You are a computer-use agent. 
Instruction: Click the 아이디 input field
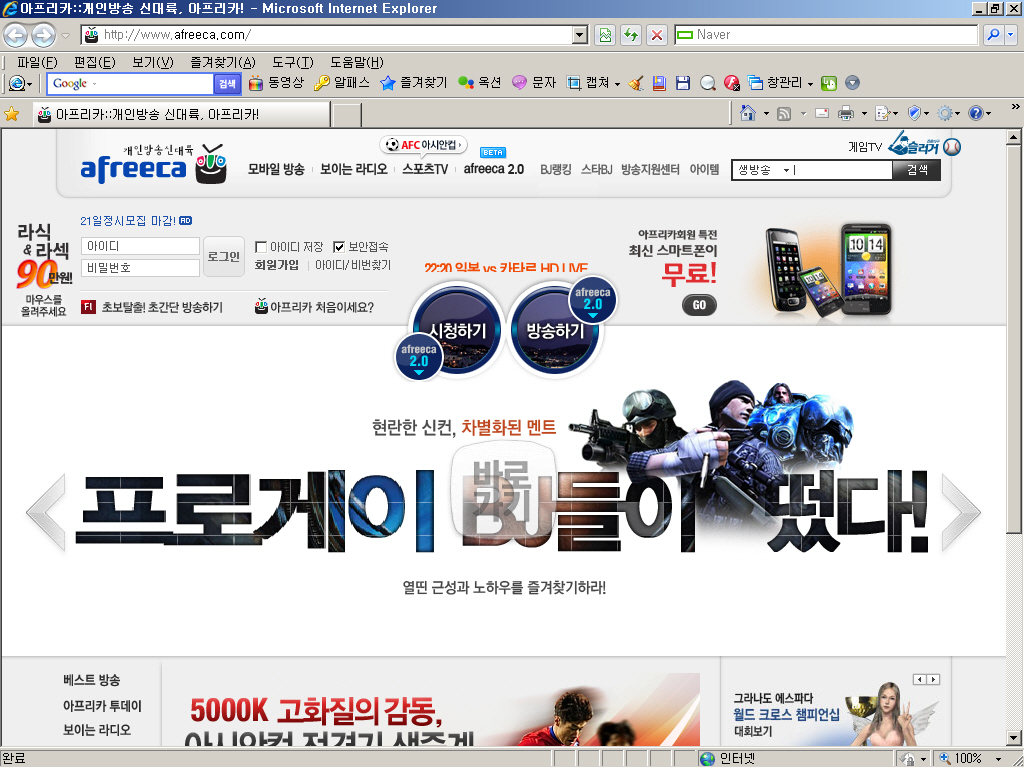[140, 246]
